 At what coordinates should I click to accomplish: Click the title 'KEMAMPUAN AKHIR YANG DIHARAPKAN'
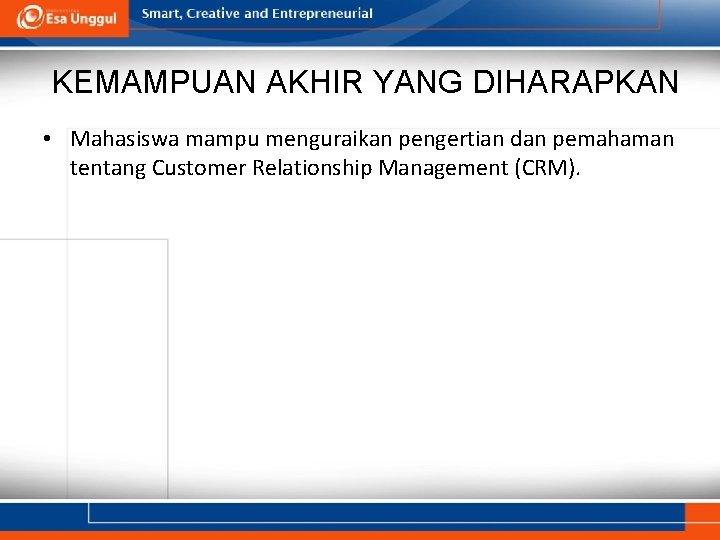click(x=365, y=82)
